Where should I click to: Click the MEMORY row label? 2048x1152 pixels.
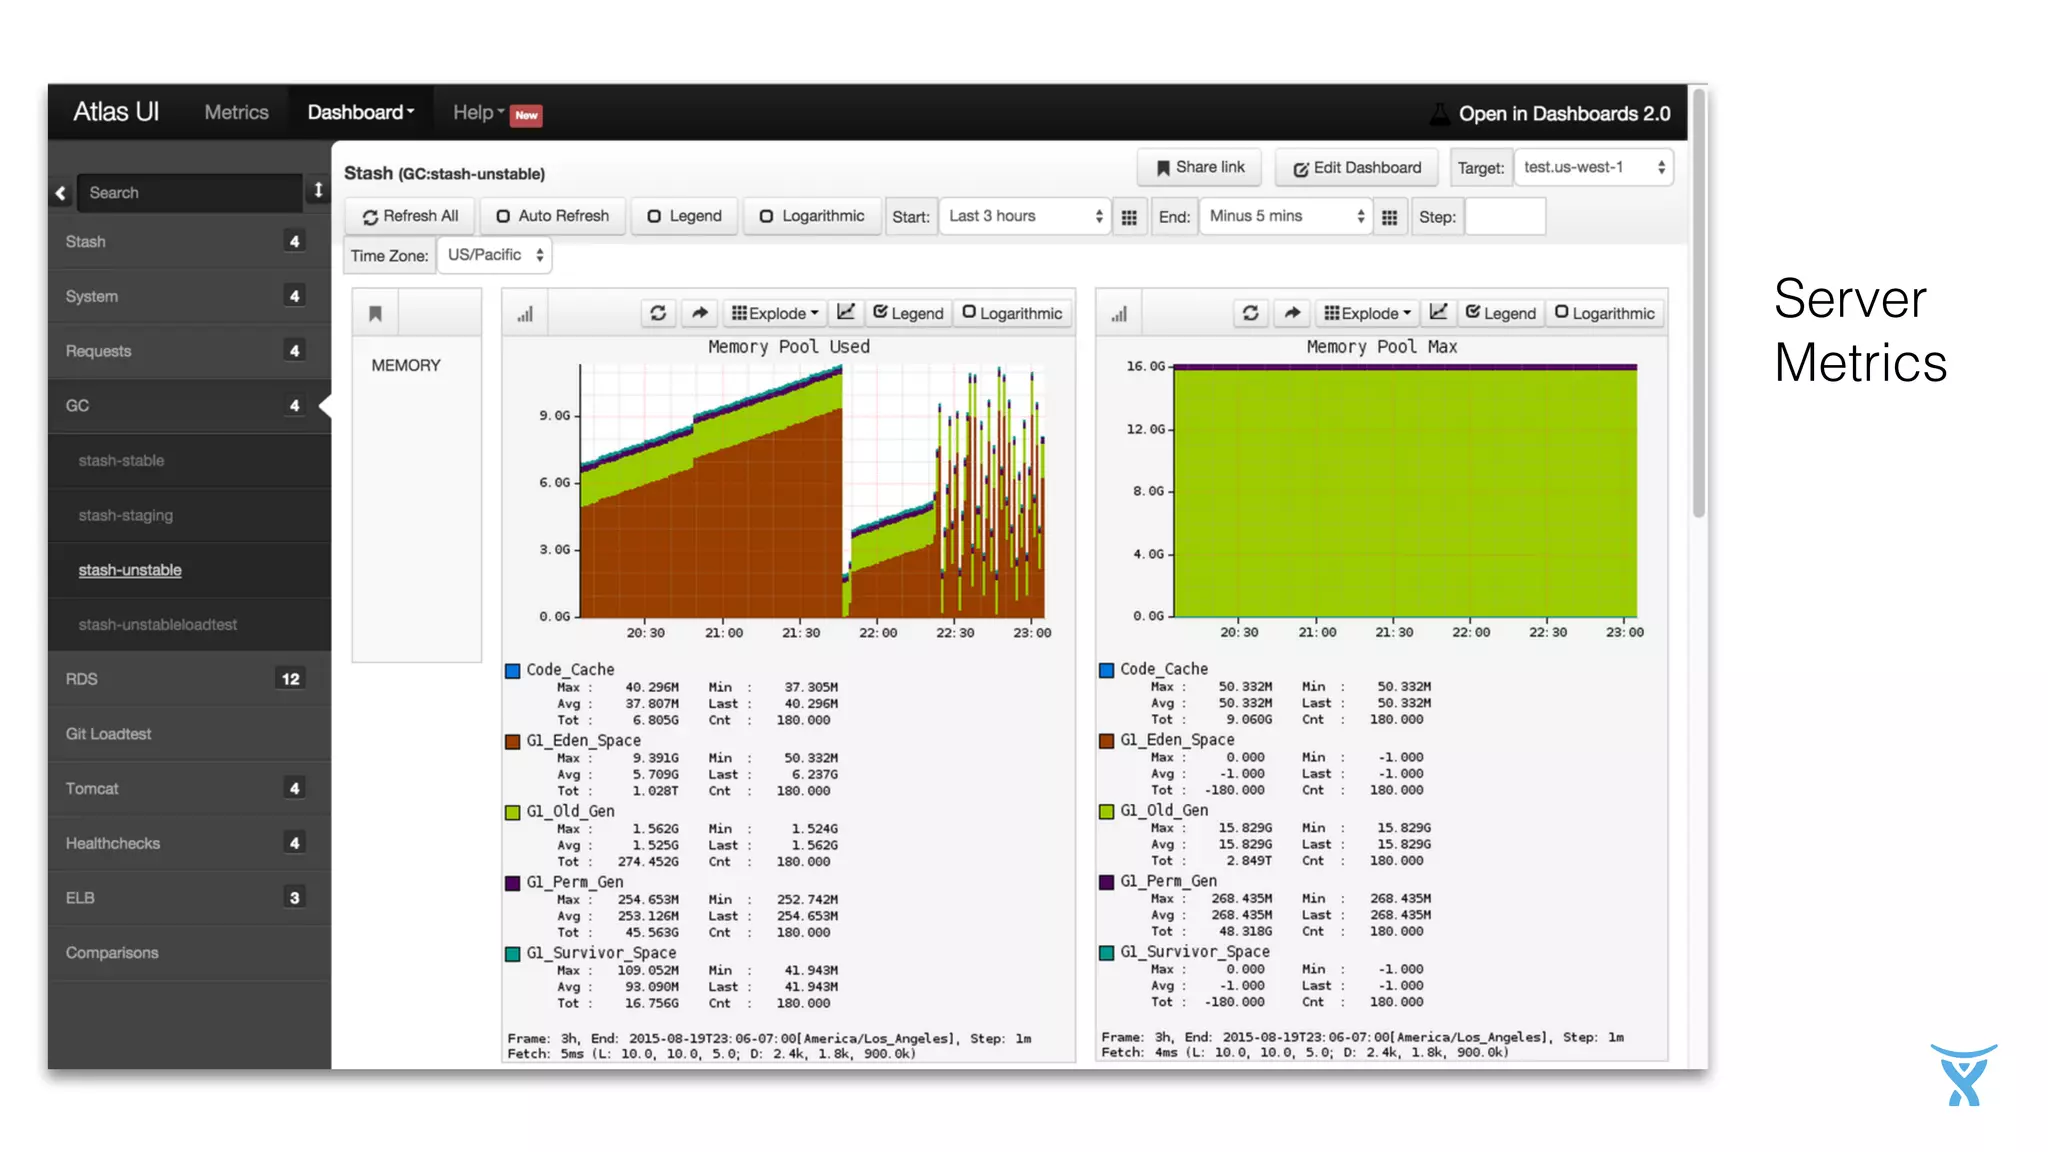coord(406,366)
